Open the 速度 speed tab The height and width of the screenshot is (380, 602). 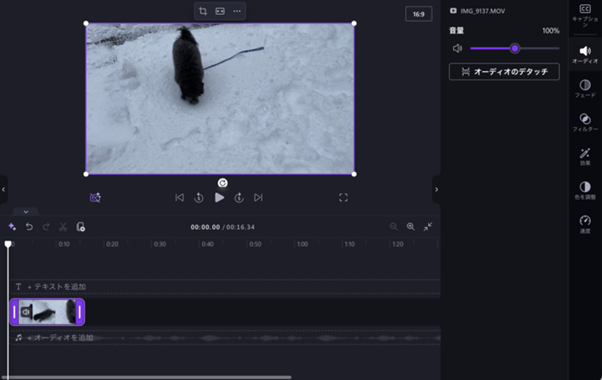585,224
